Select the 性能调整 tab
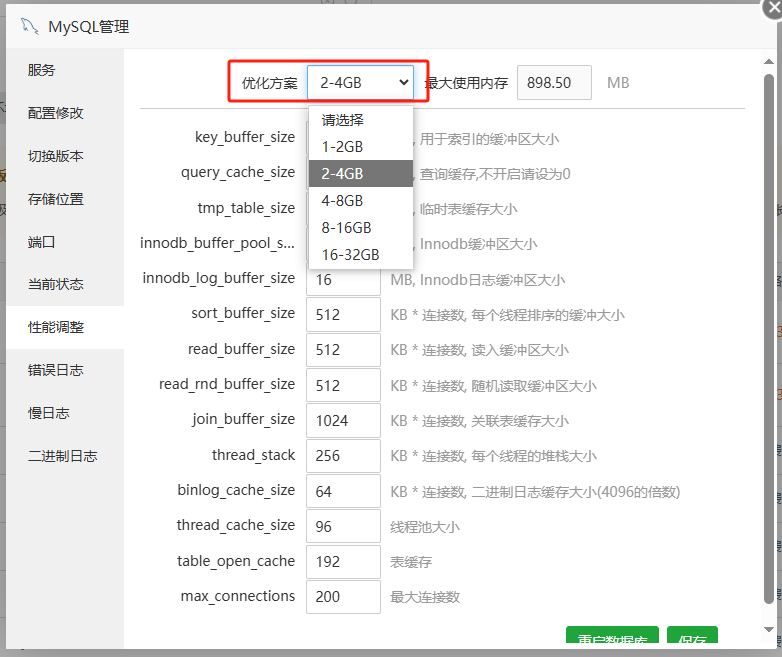 [65, 327]
